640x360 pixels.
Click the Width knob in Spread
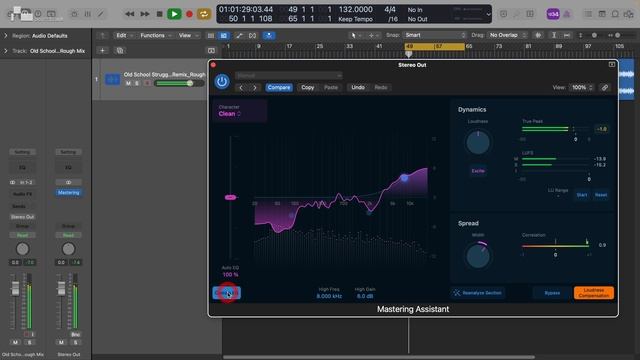(x=478, y=256)
